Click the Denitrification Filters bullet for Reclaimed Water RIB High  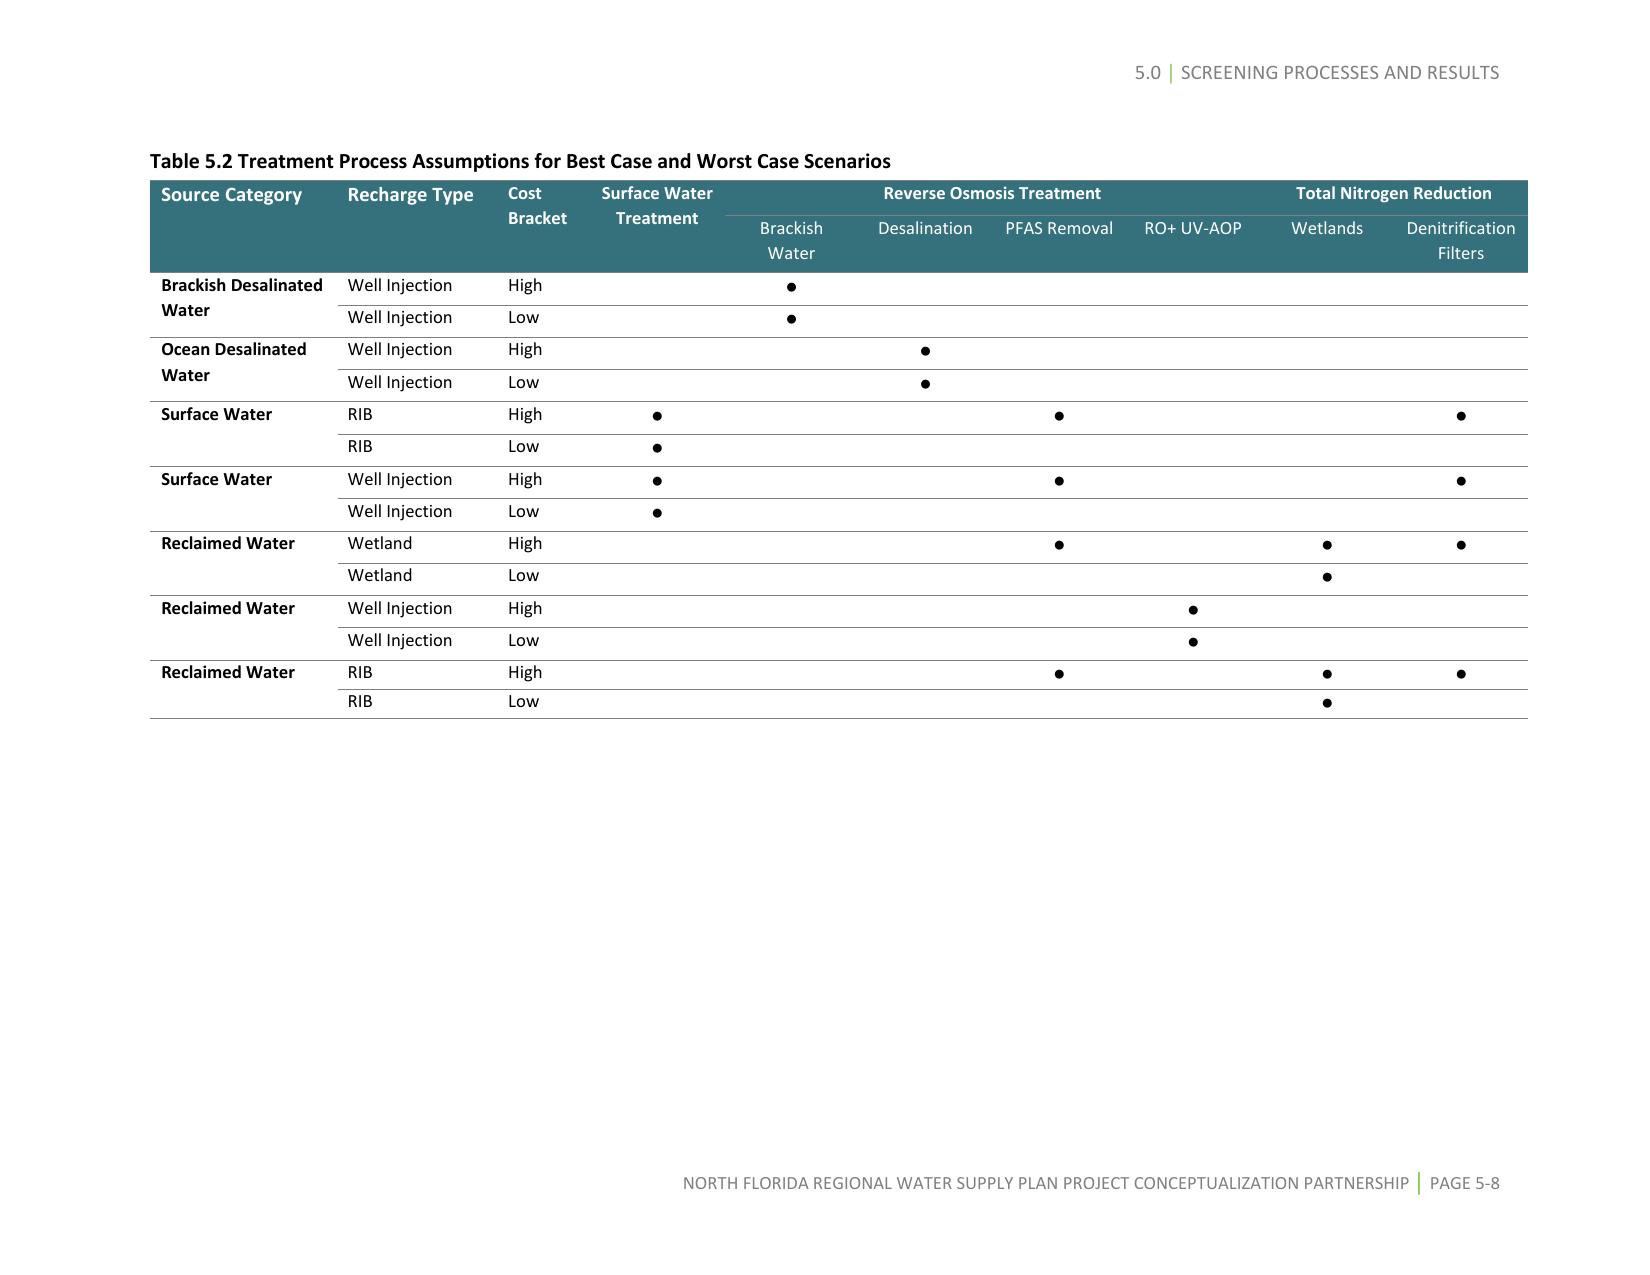click(x=1460, y=674)
